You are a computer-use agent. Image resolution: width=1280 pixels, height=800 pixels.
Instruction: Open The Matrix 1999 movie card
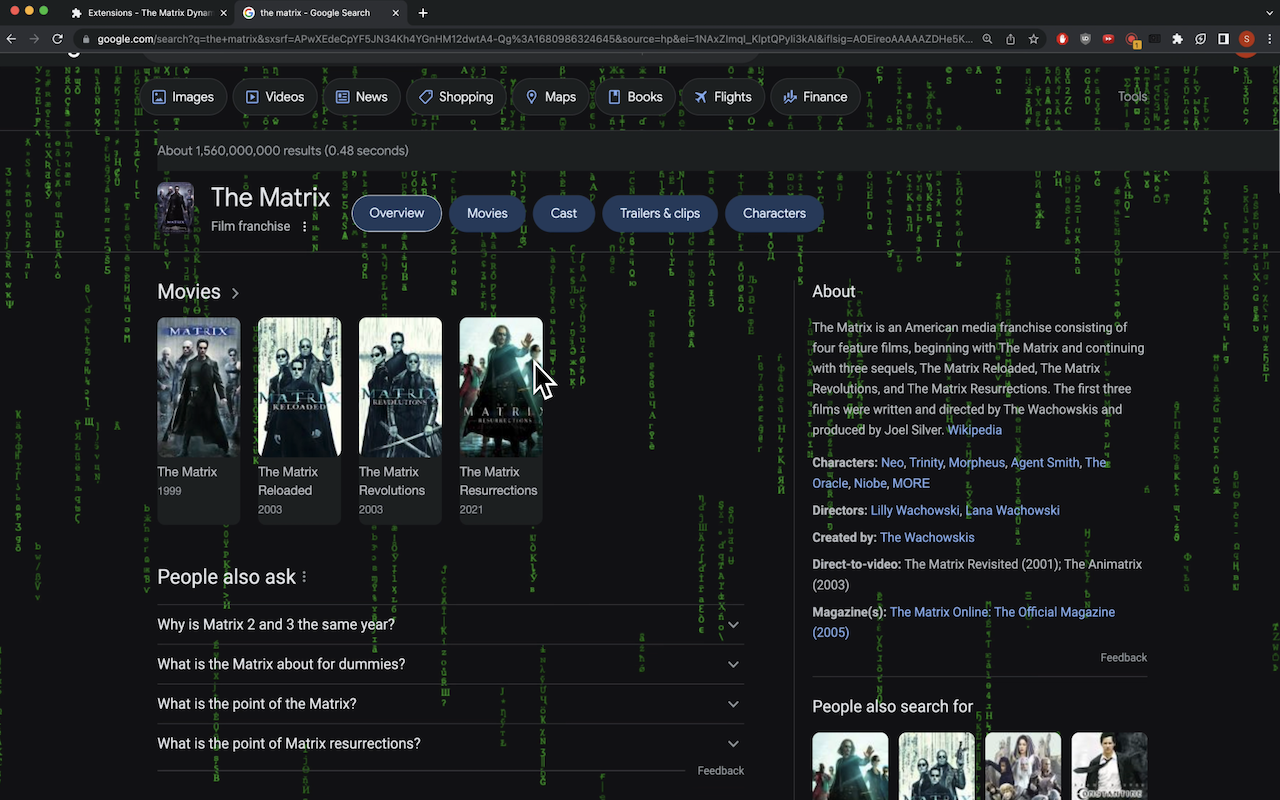click(198, 420)
